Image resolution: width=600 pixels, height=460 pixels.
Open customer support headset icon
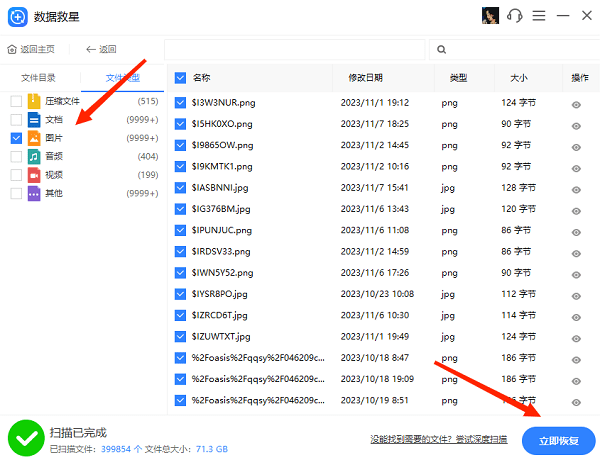pyautogui.click(x=514, y=16)
